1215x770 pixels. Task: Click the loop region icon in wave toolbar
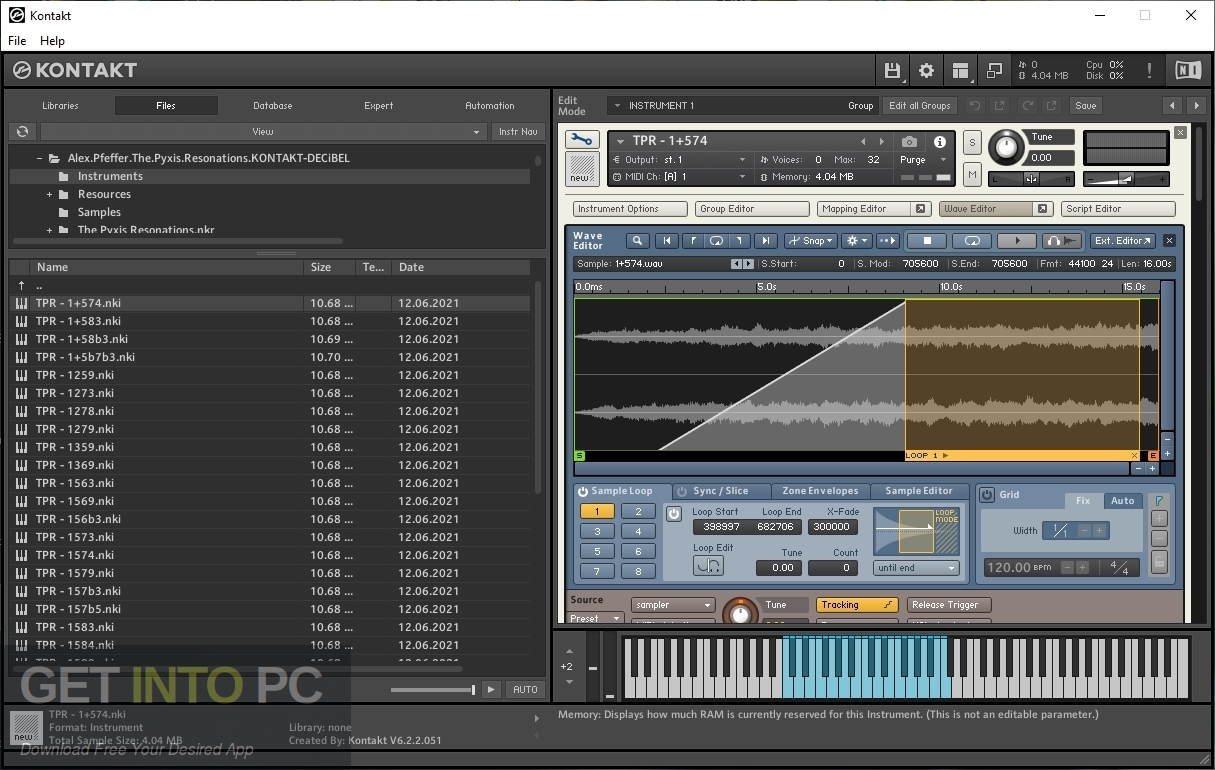pyautogui.click(x=716, y=240)
